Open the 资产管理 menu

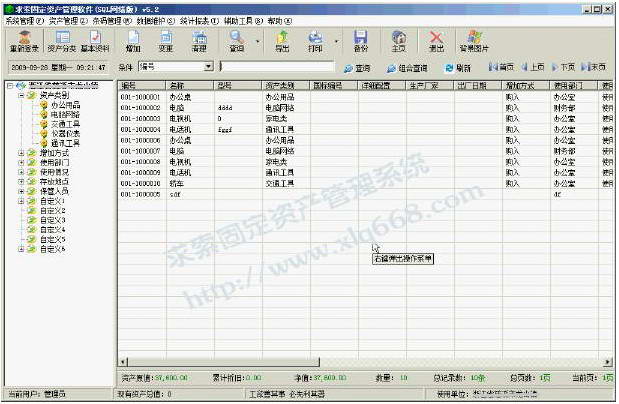[68, 21]
